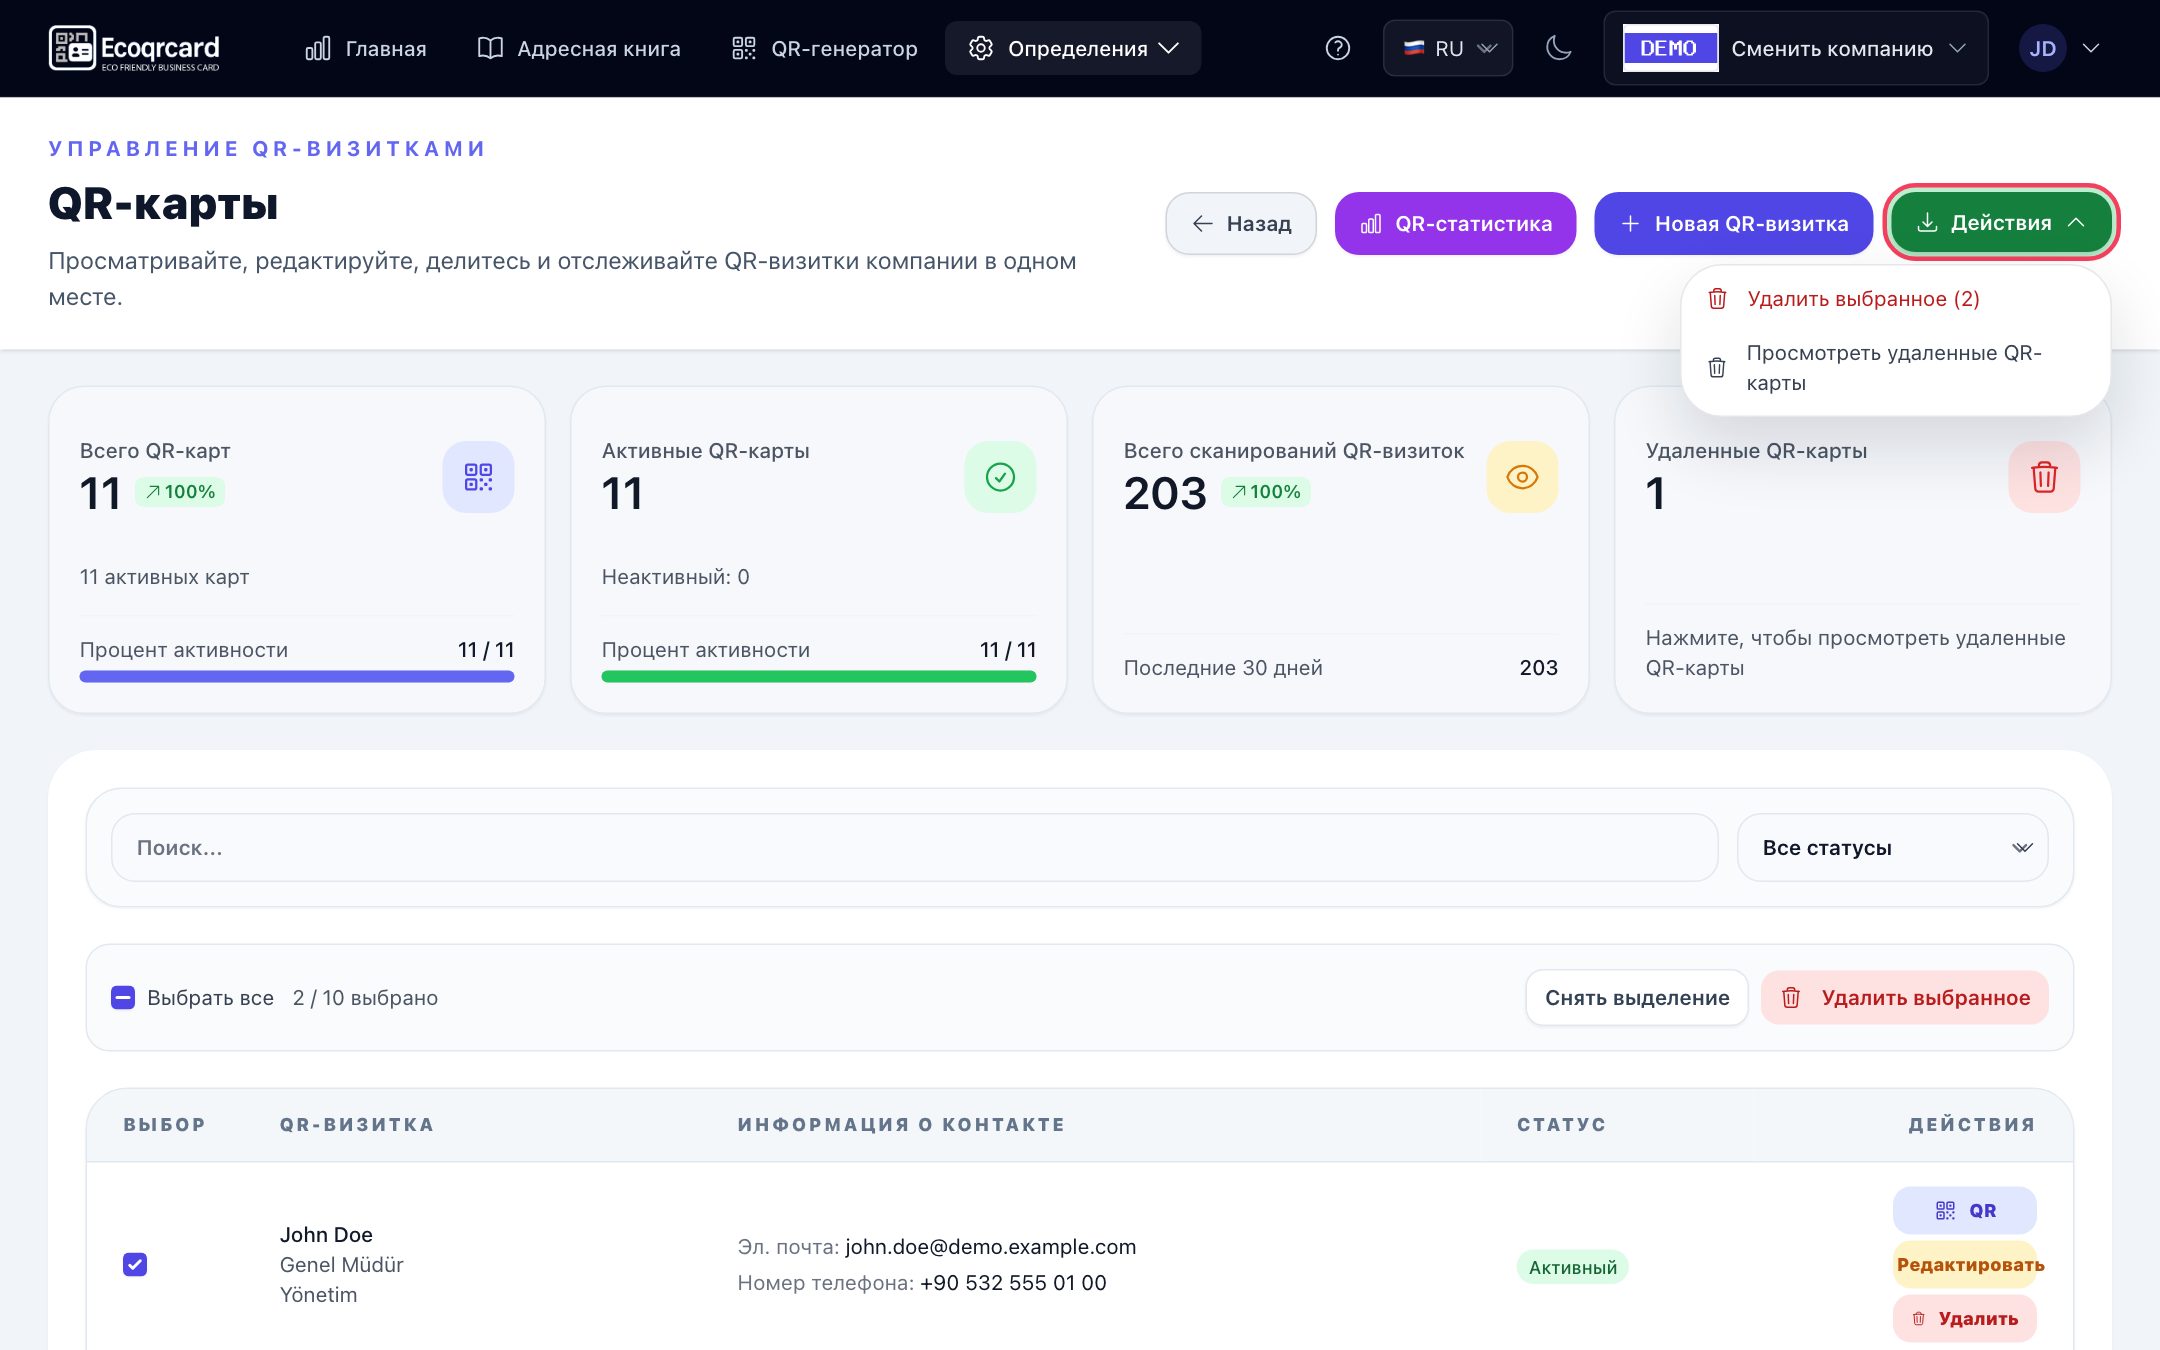The height and width of the screenshot is (1350, 2160).
Task: Click the QR code icon in Всего QR-карт card
Action: coord(478,477)
